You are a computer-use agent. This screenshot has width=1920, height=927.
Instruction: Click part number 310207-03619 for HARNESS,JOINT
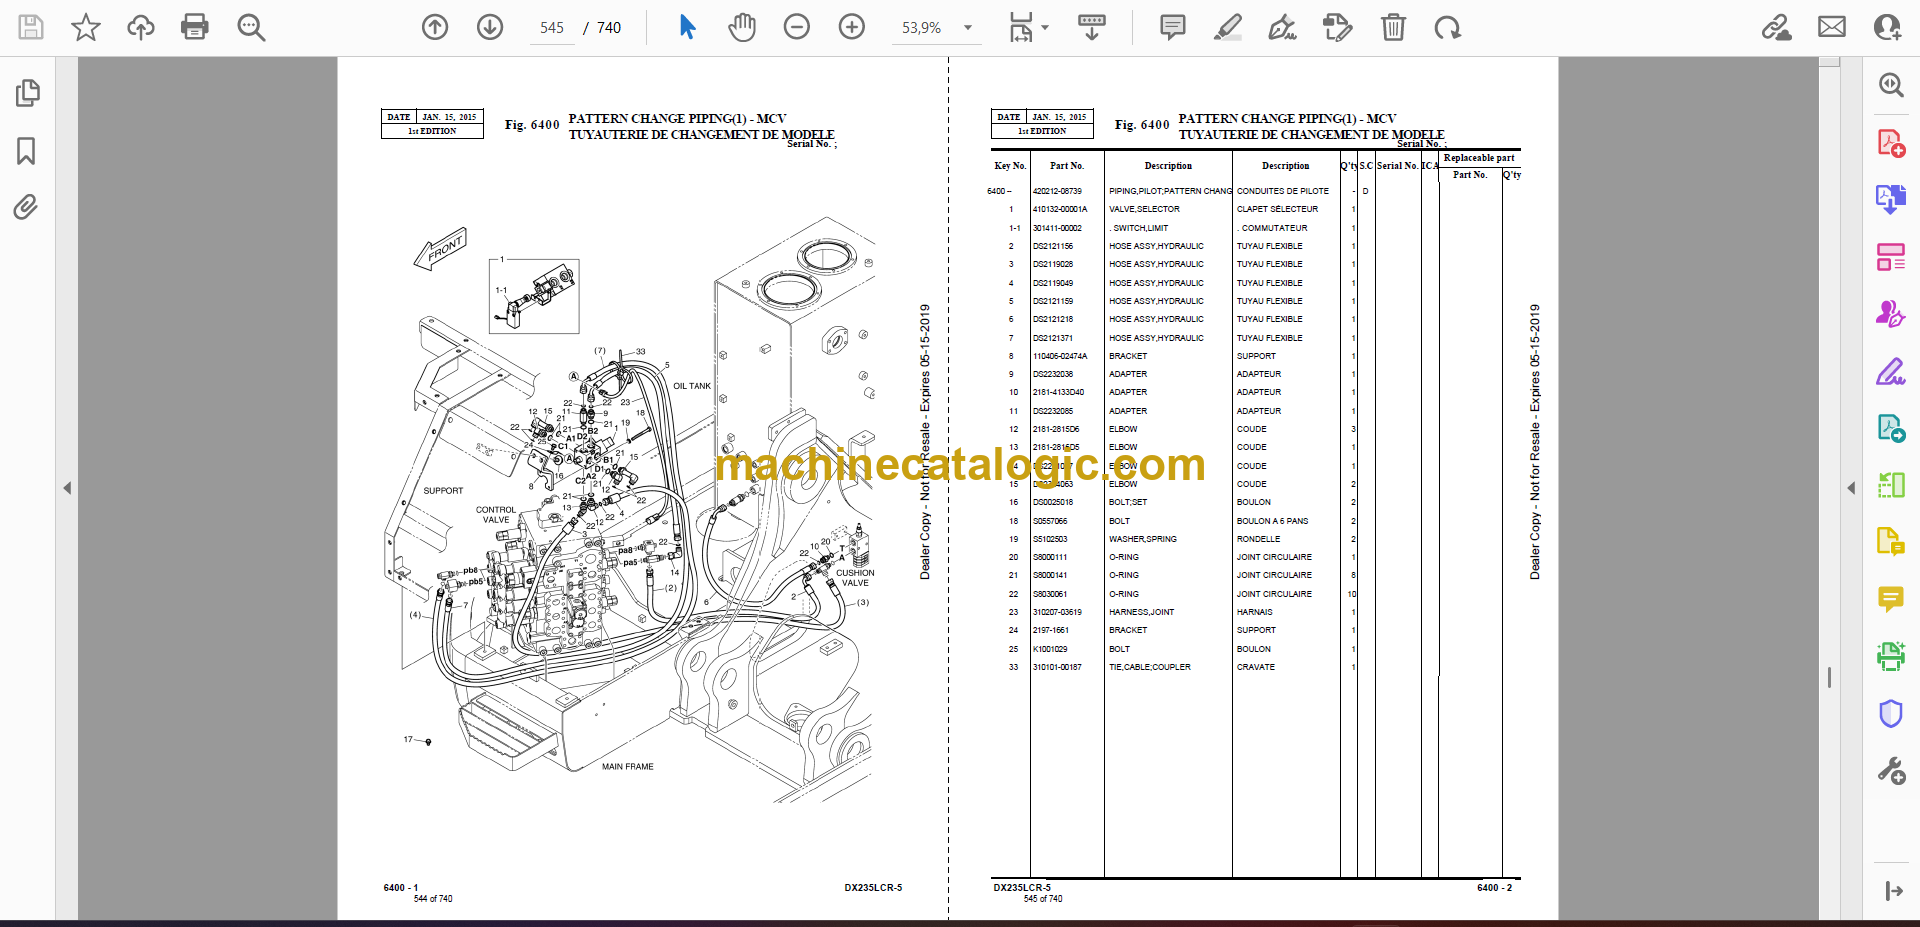1057,612
